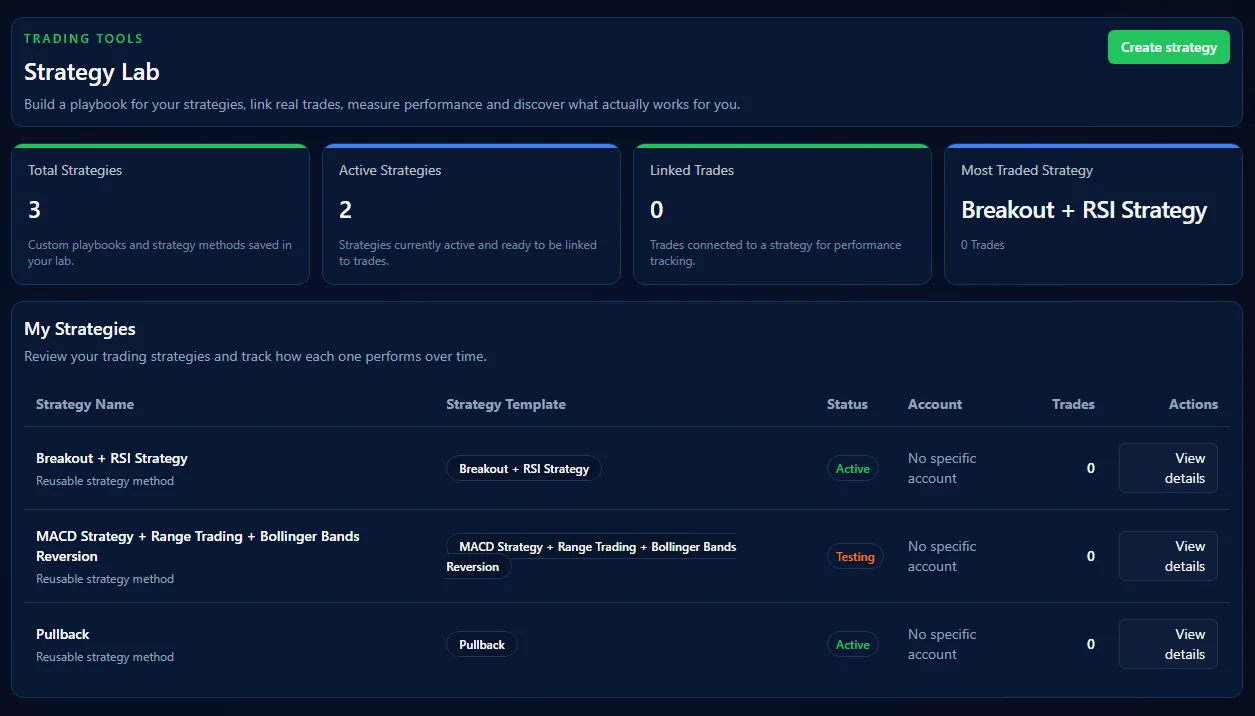Open View details for MACD Strategy row
Screen dimensions: 1255x716
[1168, 556]
